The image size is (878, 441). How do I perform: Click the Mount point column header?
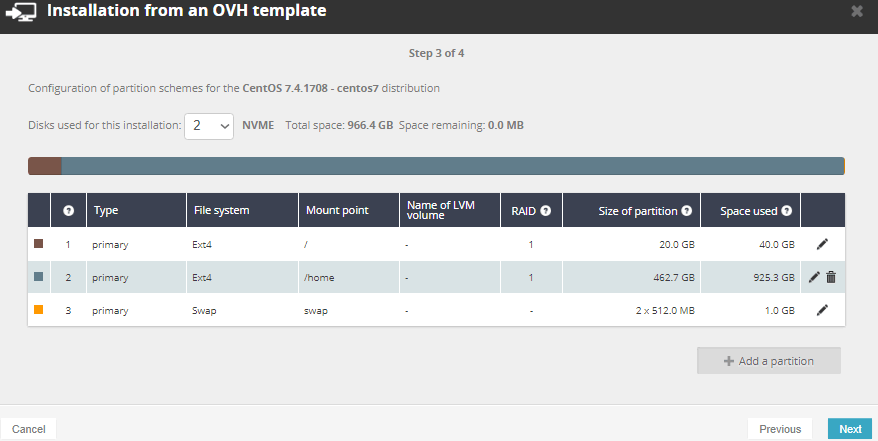click(x=349, y=210)
